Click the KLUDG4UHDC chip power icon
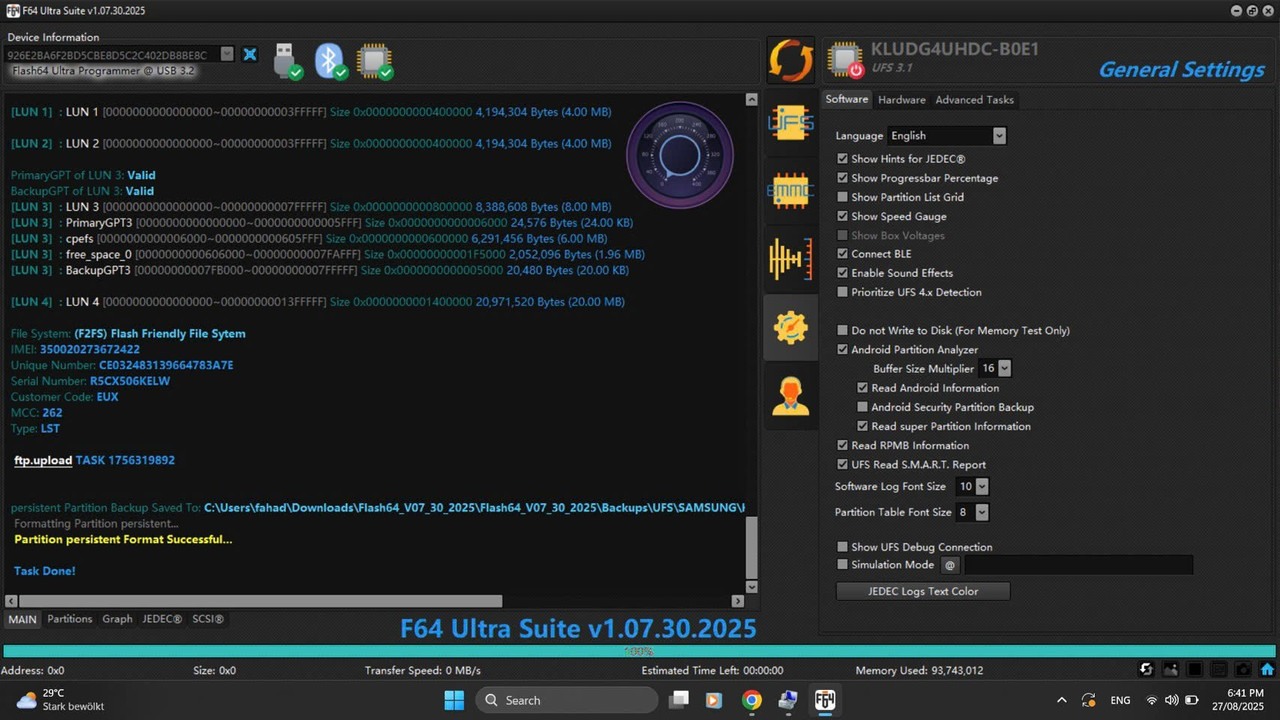The width and height of the screenshot is (1280, 720). pyautogui.click(x=846, y=60)
